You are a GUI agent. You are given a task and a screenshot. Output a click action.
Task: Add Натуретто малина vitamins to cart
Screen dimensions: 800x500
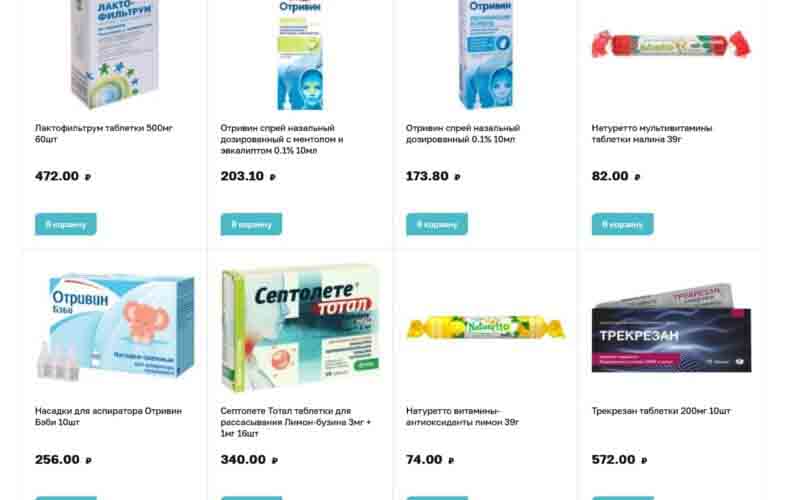622,224
